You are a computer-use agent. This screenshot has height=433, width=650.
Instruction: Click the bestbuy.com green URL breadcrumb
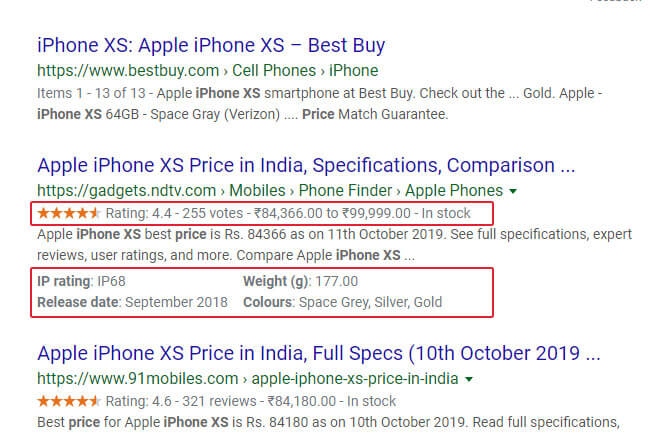tap(207, 71)
